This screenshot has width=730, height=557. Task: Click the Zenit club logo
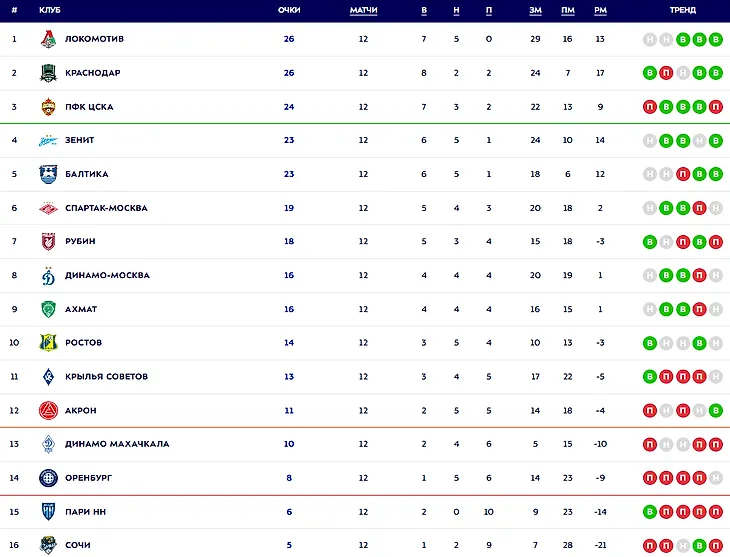(48, 140)
